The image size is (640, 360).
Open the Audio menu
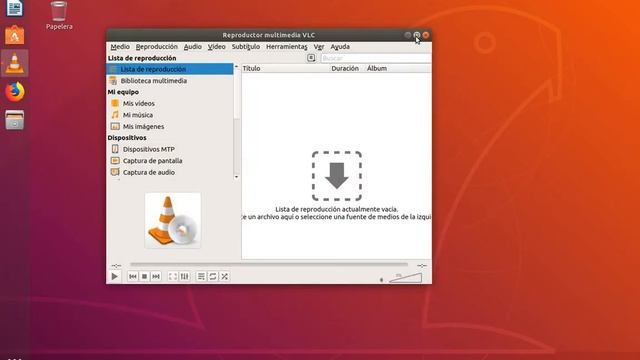tap(193, 47)
